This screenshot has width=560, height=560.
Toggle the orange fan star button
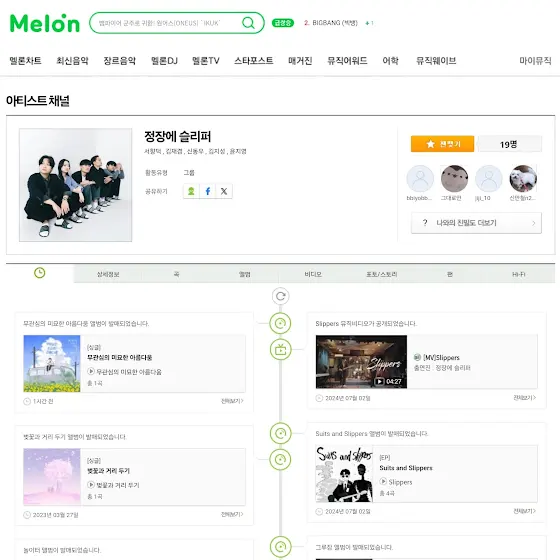click(442, 144)
